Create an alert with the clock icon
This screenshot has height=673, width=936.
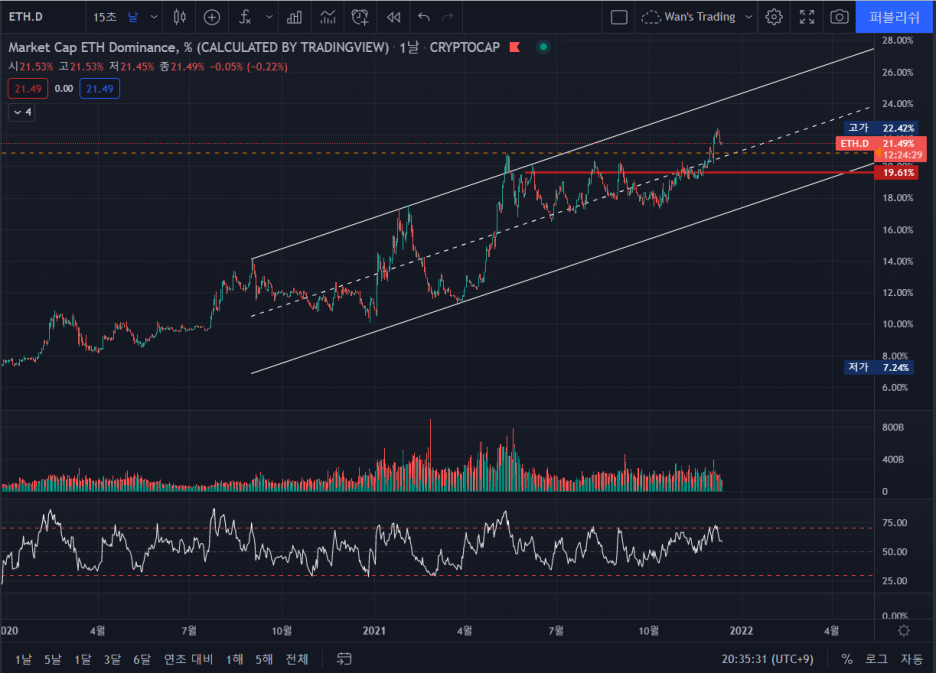click(x=360, y=17)
